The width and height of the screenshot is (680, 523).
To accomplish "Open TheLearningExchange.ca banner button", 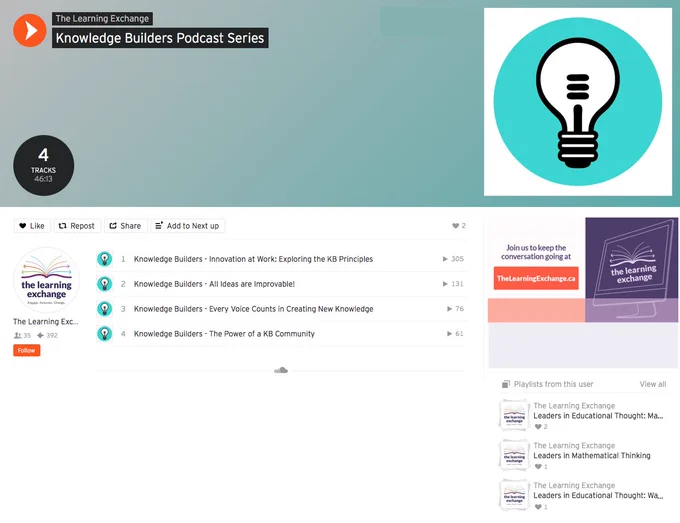I will [536, 278].
